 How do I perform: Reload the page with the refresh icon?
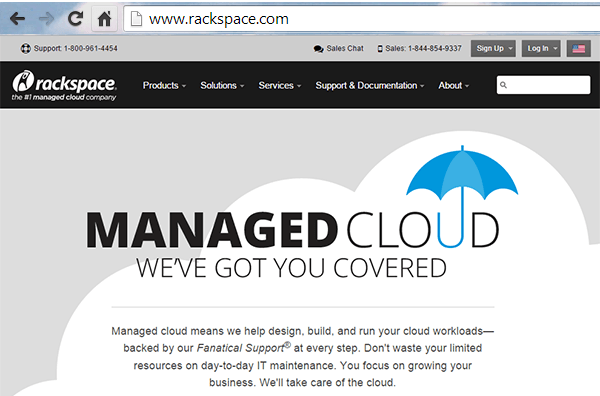coord(75,18)
